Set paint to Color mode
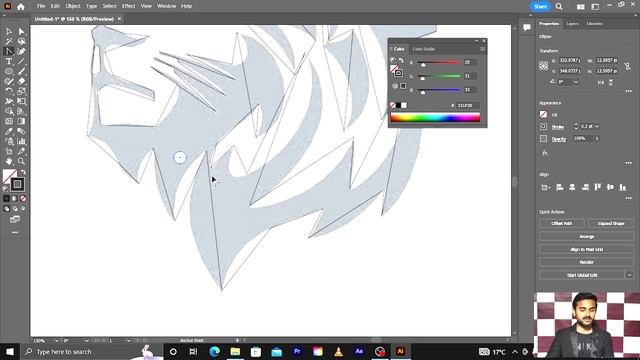Viewport: 640px width, 360px height. (x=7, y=198)
